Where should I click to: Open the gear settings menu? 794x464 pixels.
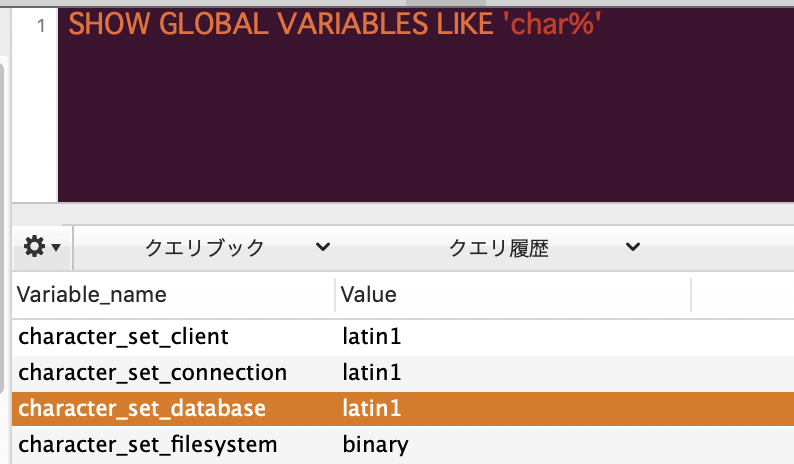42,247
